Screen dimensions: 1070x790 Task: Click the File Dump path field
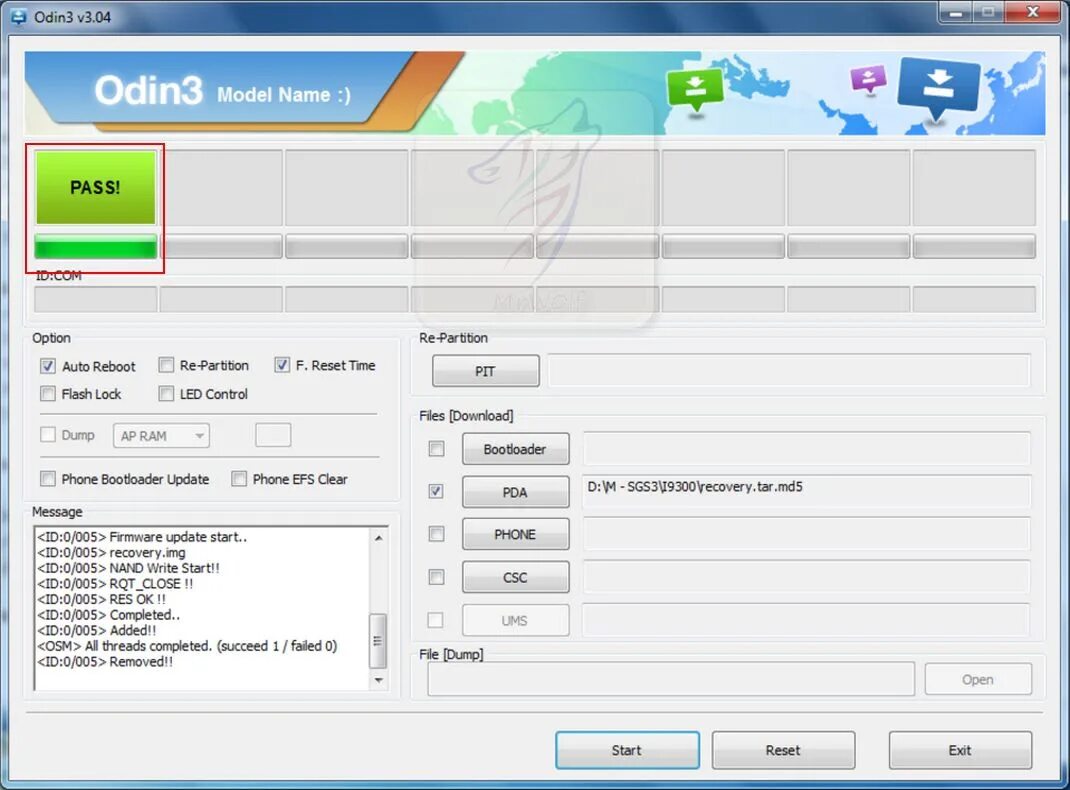(x=671, y=679)
